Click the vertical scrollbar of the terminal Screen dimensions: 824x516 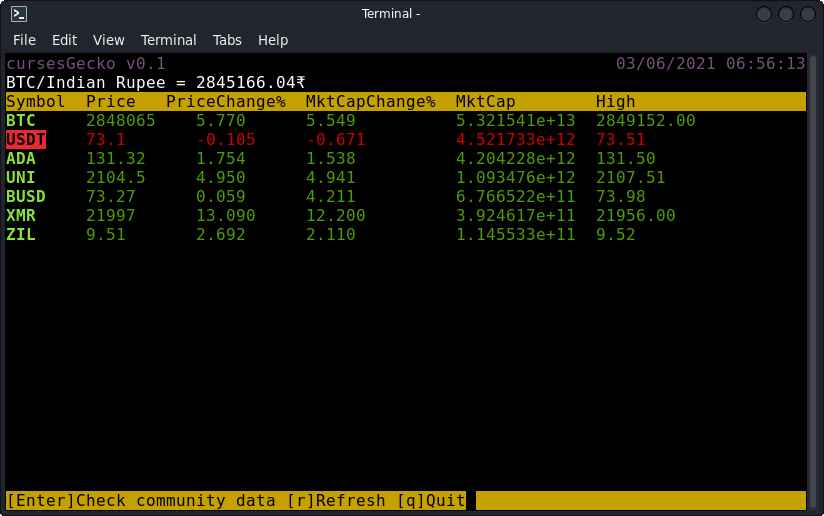pyautogui.click(x=812, y=282)
